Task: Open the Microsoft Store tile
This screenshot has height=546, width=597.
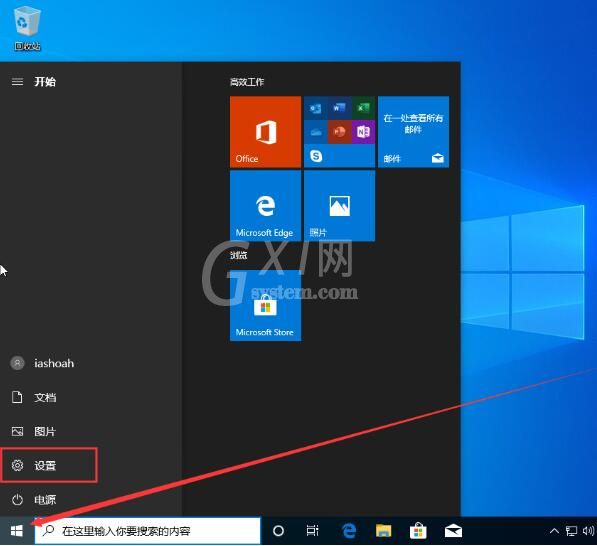Action: pyautogui.click(x=265, y=305)
